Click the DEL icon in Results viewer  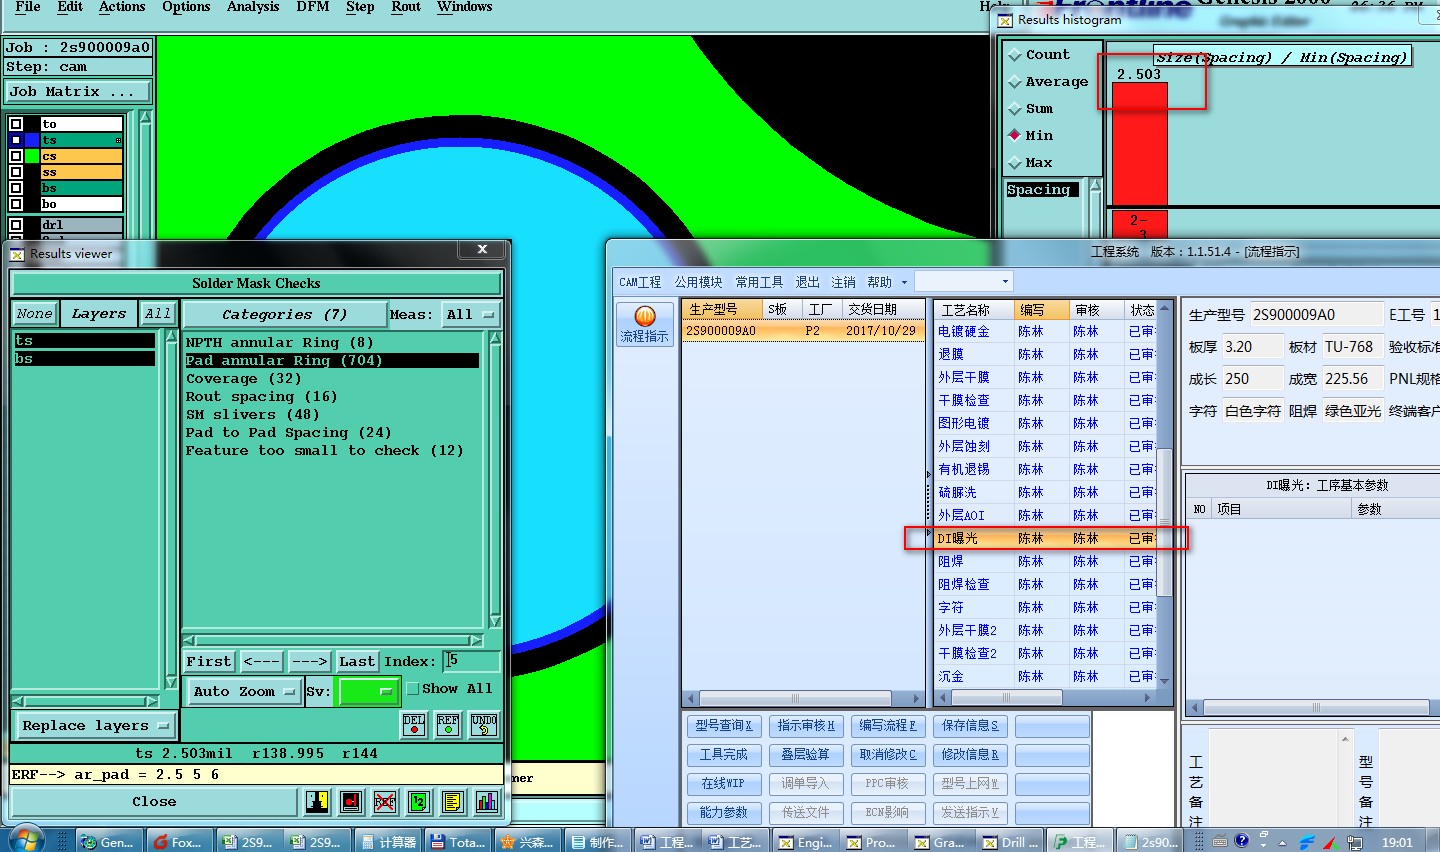[414, 725]
